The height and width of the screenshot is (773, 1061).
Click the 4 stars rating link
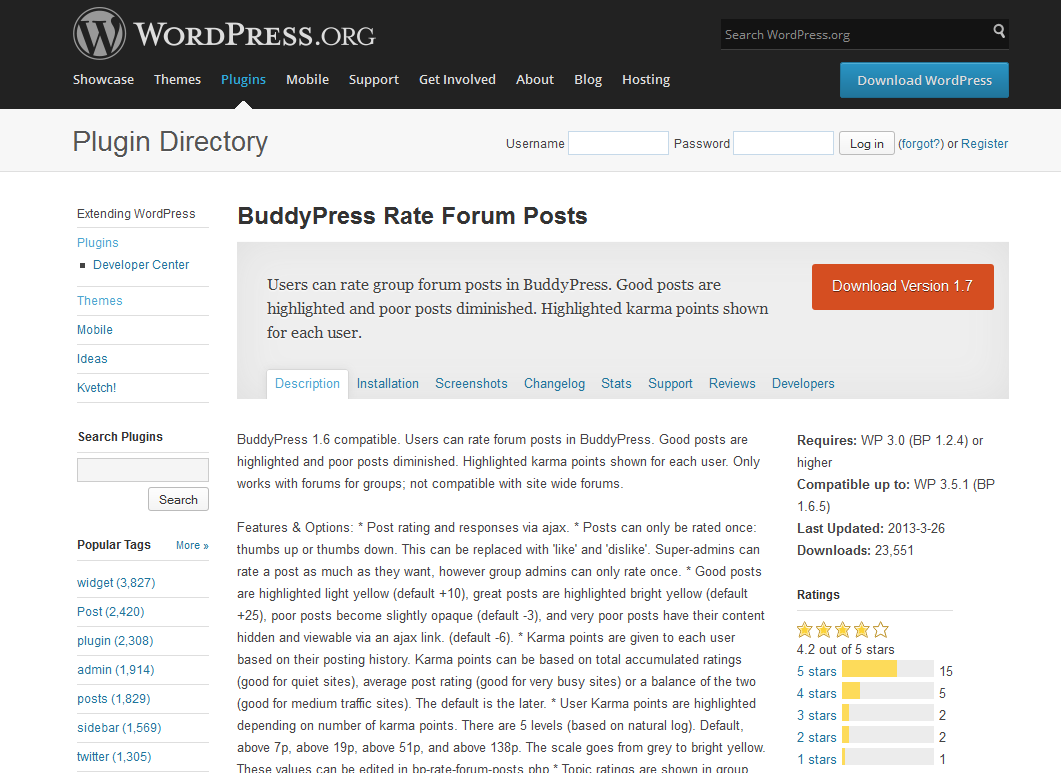coord(817,693)
